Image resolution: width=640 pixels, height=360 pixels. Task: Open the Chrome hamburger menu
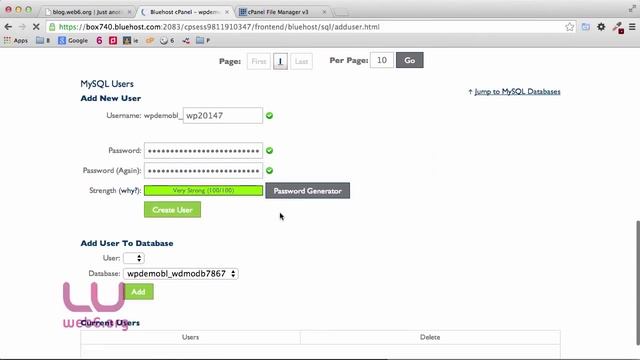(632, 27)
